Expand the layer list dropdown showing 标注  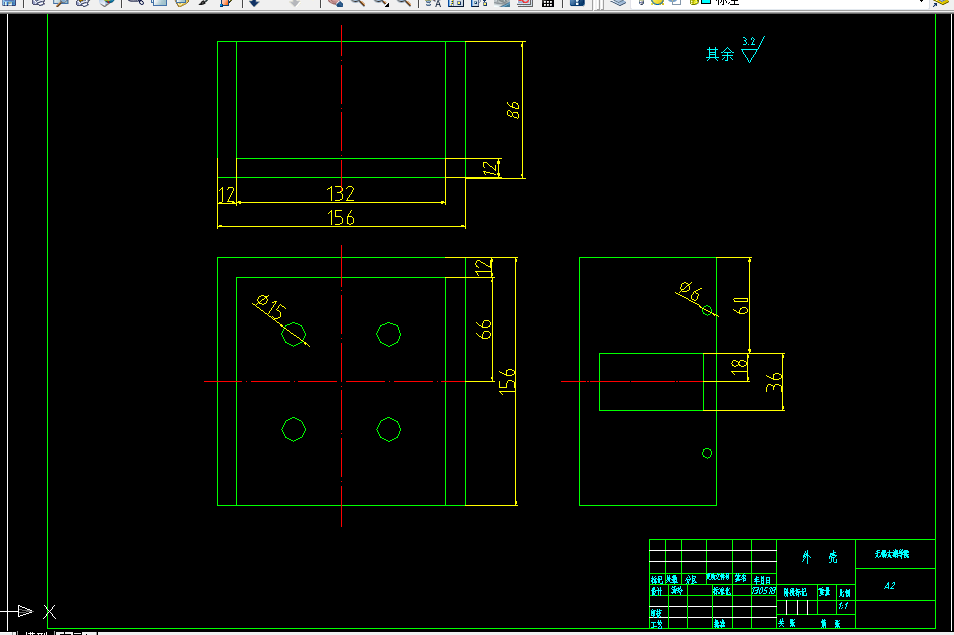pyautogui.click(x=922, y=2)
